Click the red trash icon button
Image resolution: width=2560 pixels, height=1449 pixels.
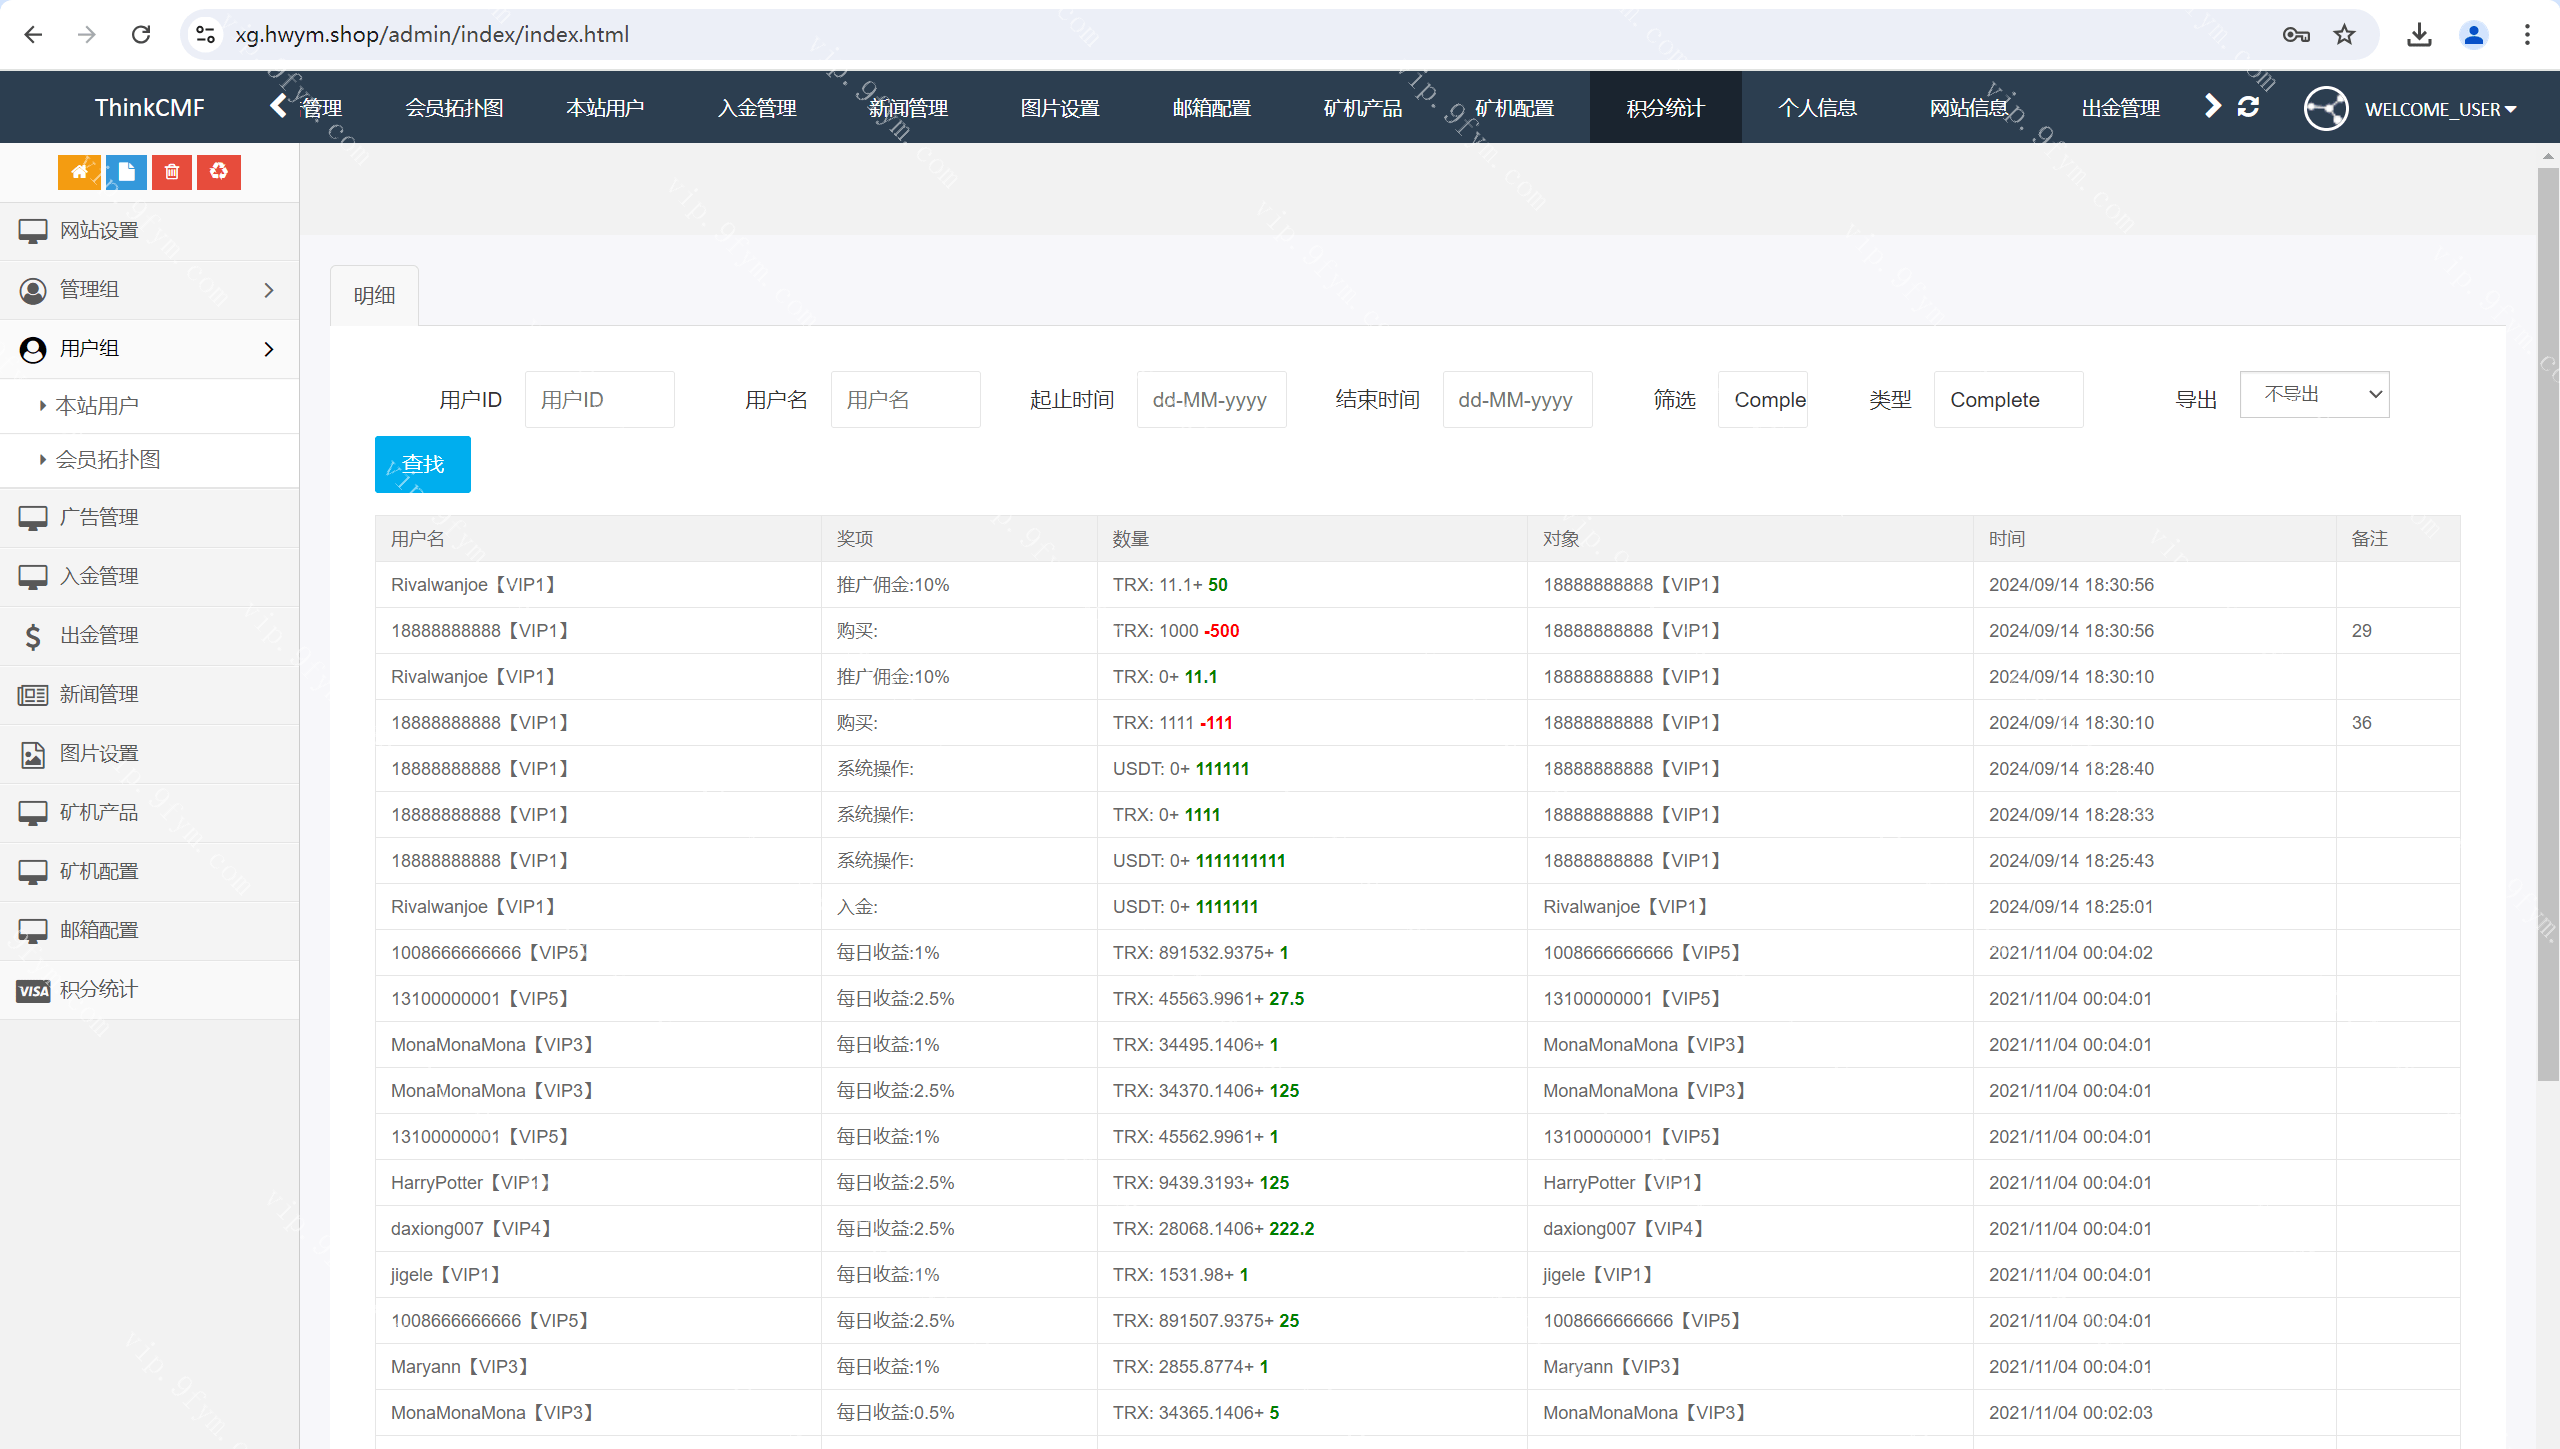[x=172, y=172]
